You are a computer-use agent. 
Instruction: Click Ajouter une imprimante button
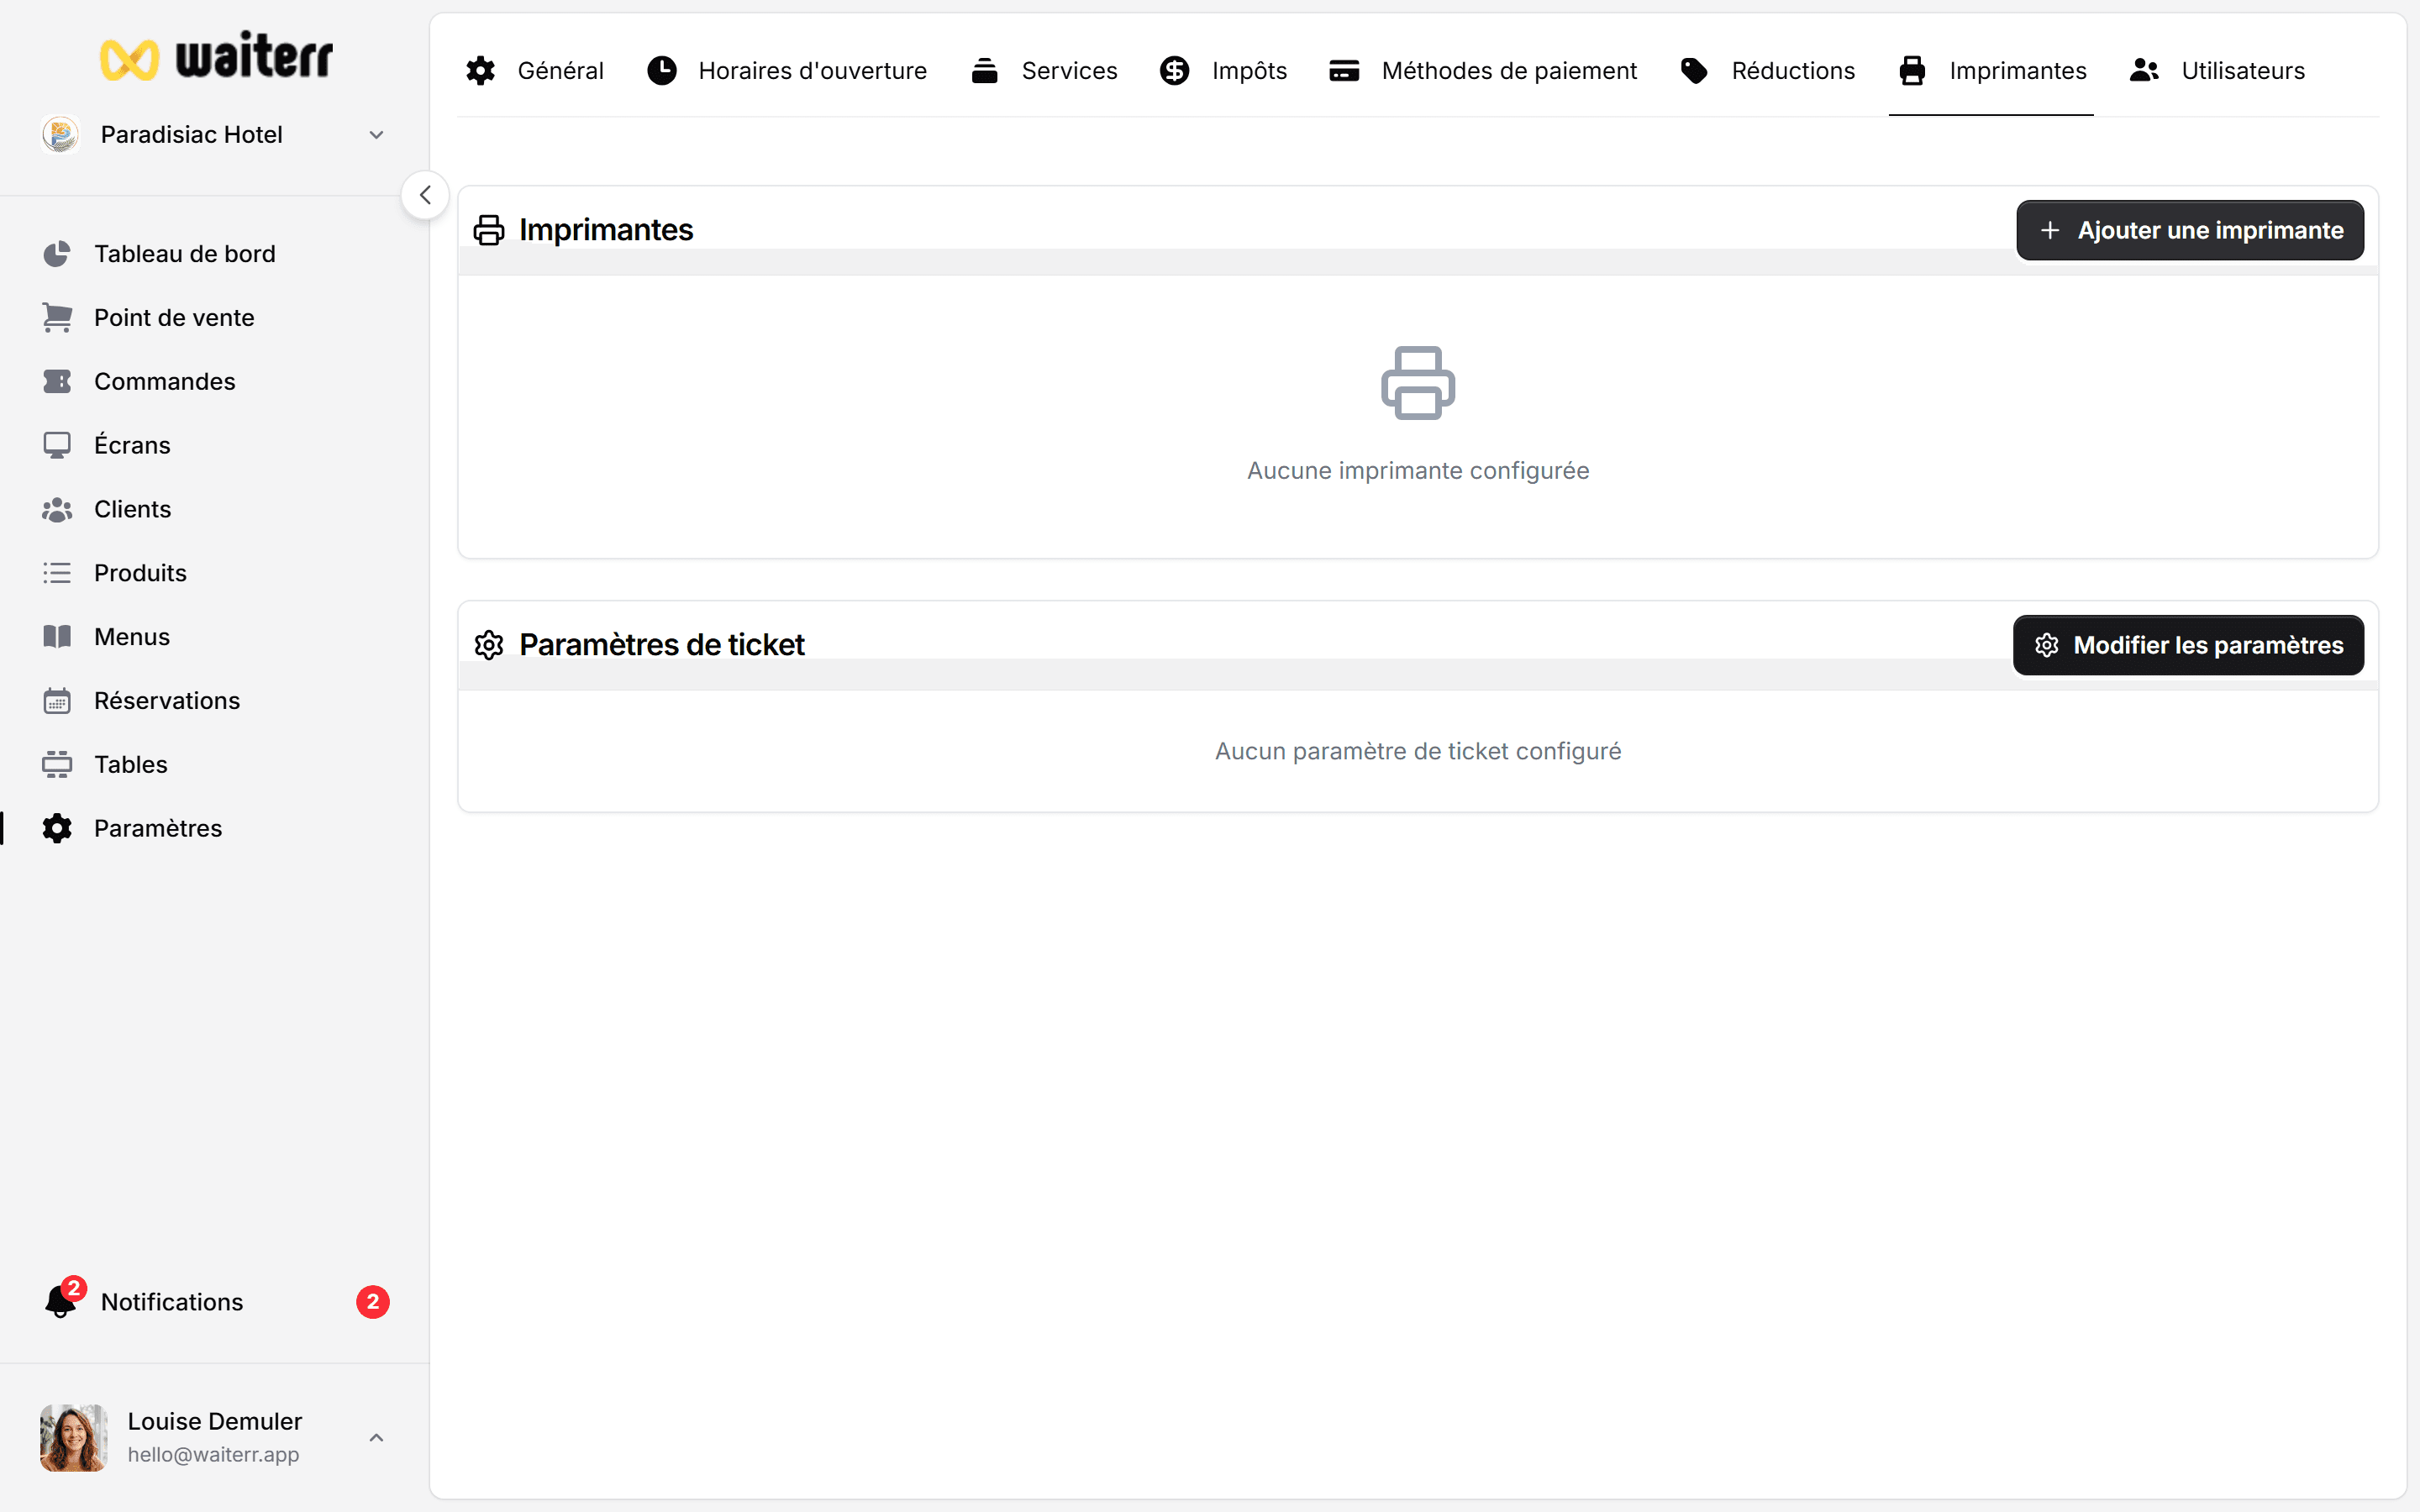coord(2190,230)
